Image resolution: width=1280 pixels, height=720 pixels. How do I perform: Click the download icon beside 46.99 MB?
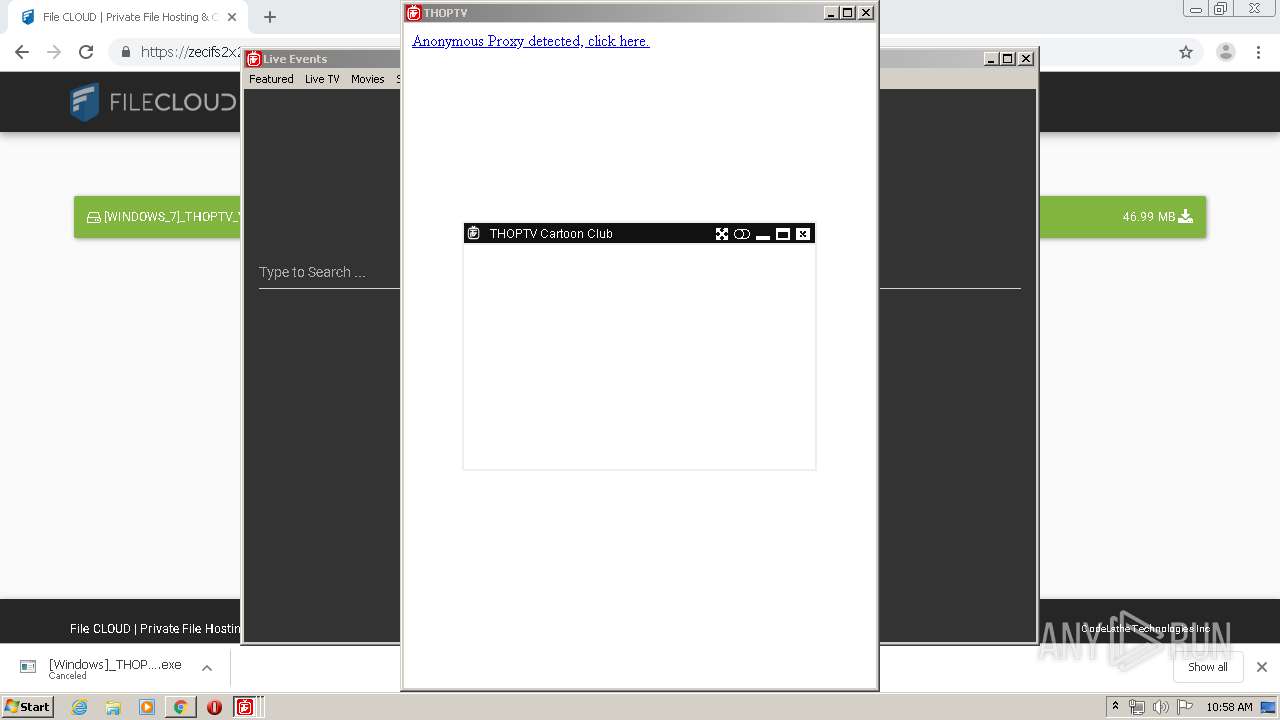point(1186,216)
